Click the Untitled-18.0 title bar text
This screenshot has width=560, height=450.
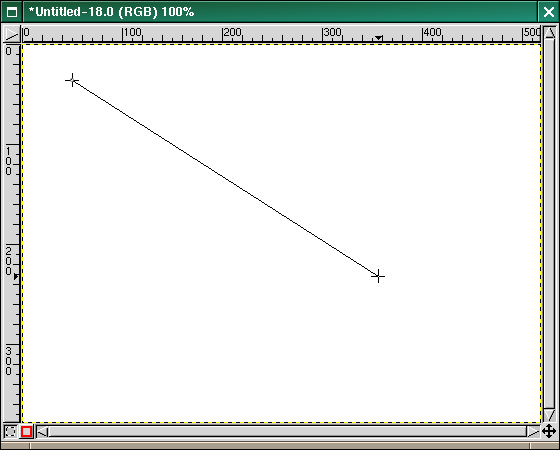[x=111, y=12]
